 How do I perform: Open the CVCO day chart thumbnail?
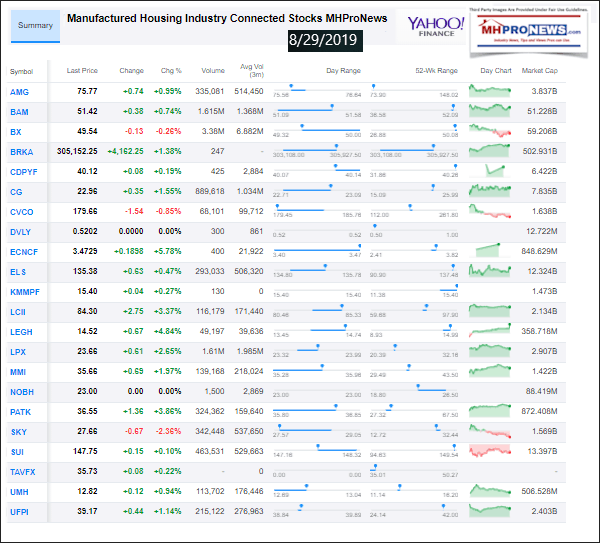(x=490, y=211)
